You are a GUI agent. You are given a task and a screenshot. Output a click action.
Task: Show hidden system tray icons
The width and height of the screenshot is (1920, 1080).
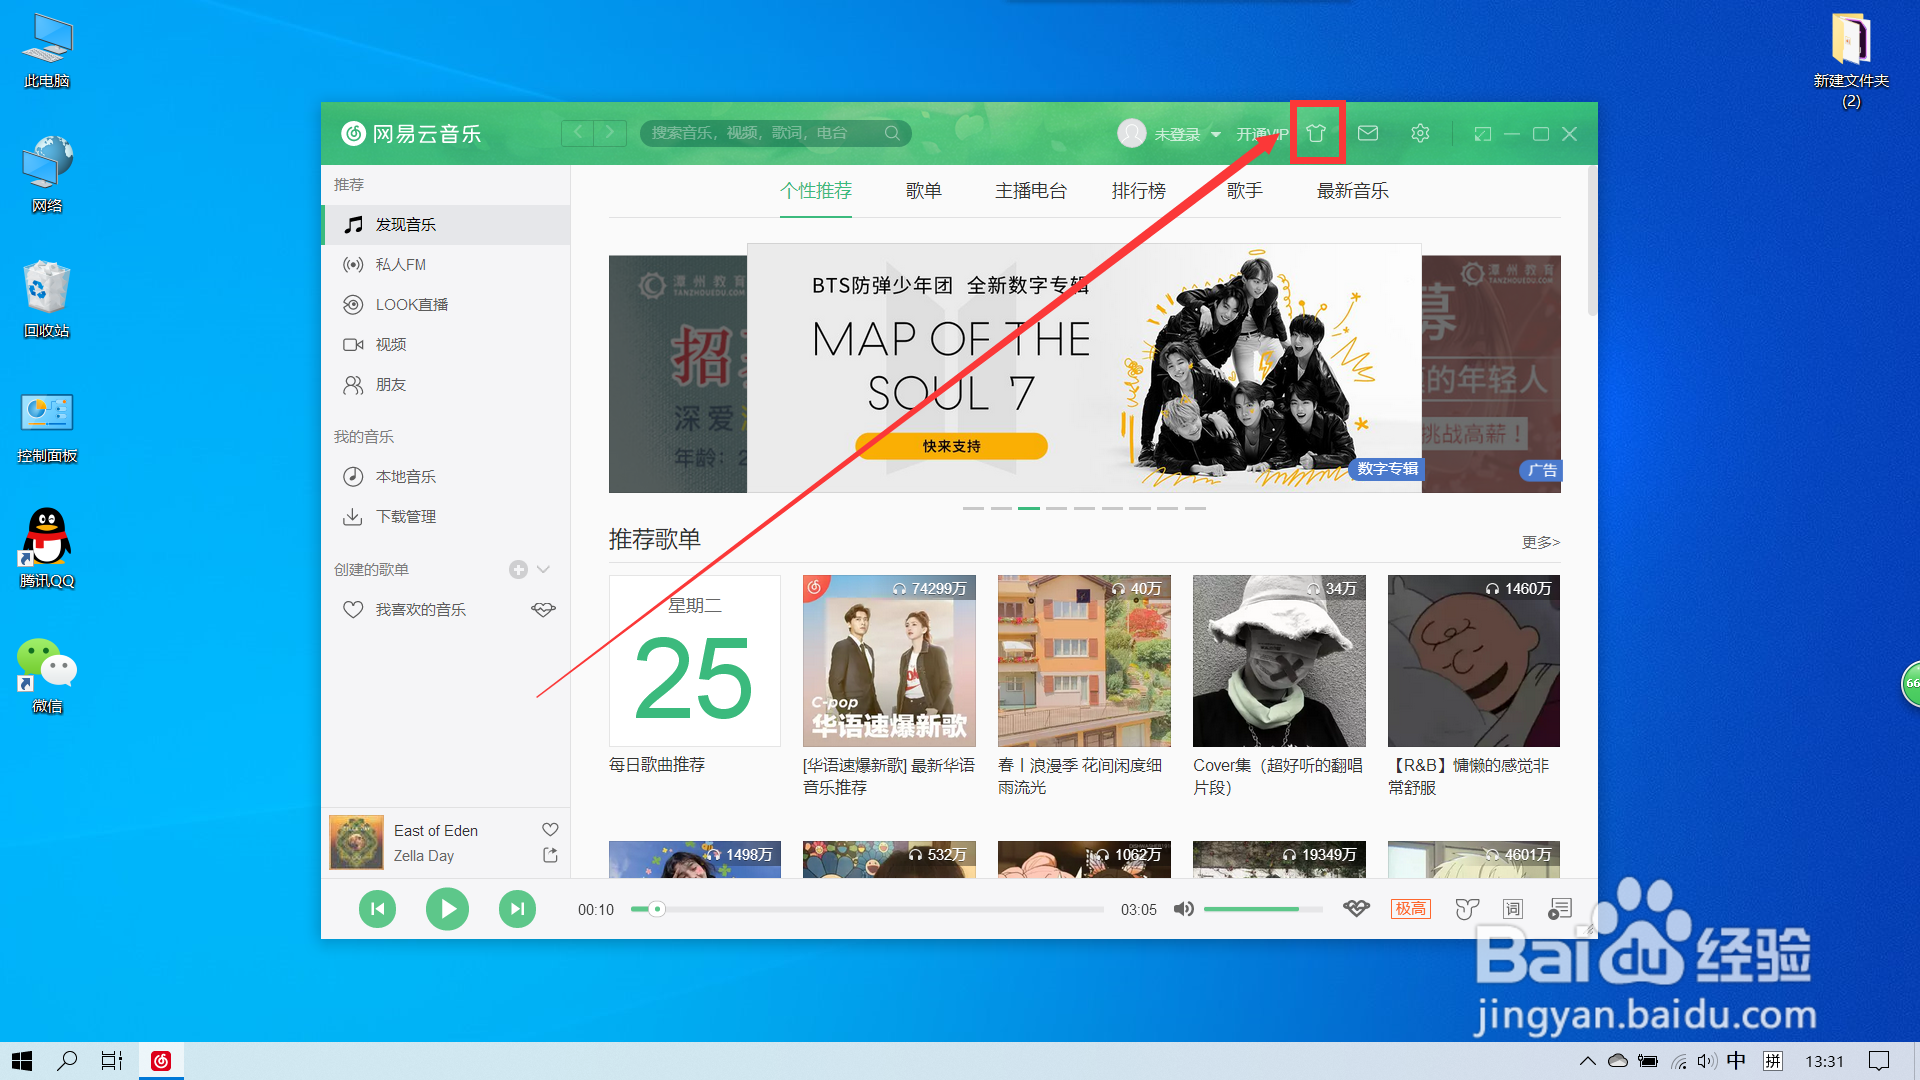(1587, 1061)
